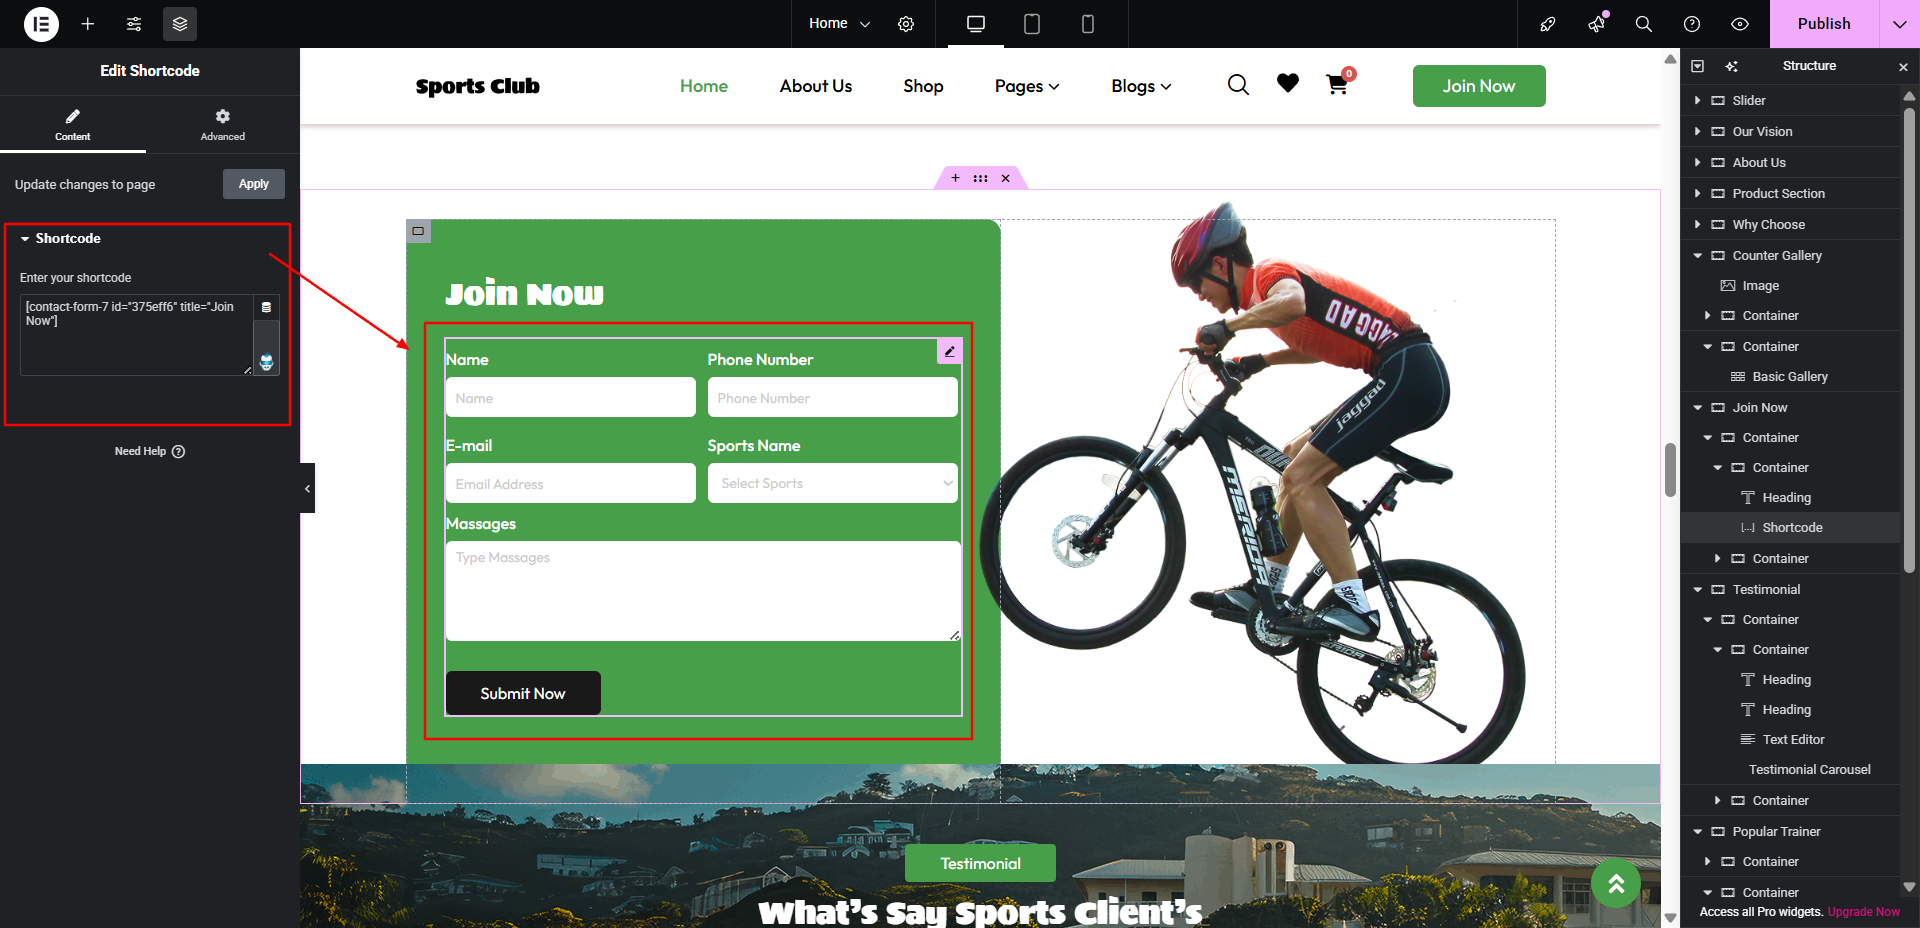Image resolution: width=1920 pixels, height=928 pixels.
Task: Click the scroll-to-top green button
Action: point(1616,883)
